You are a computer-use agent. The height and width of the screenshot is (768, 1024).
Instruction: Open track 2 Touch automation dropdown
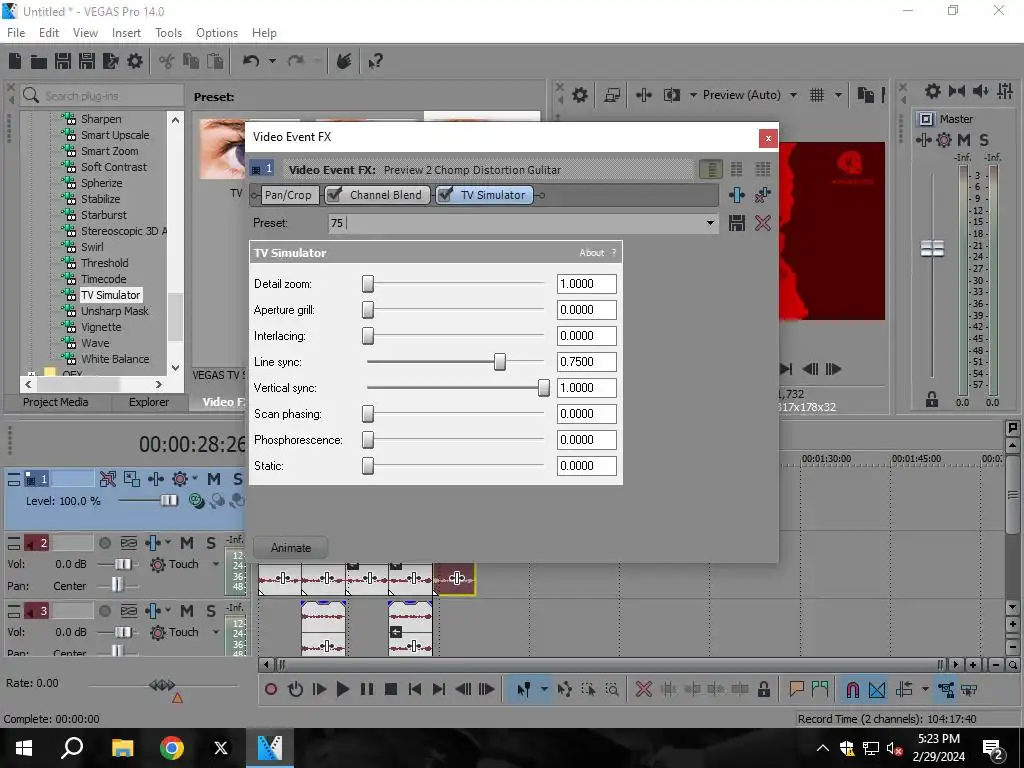216,564
